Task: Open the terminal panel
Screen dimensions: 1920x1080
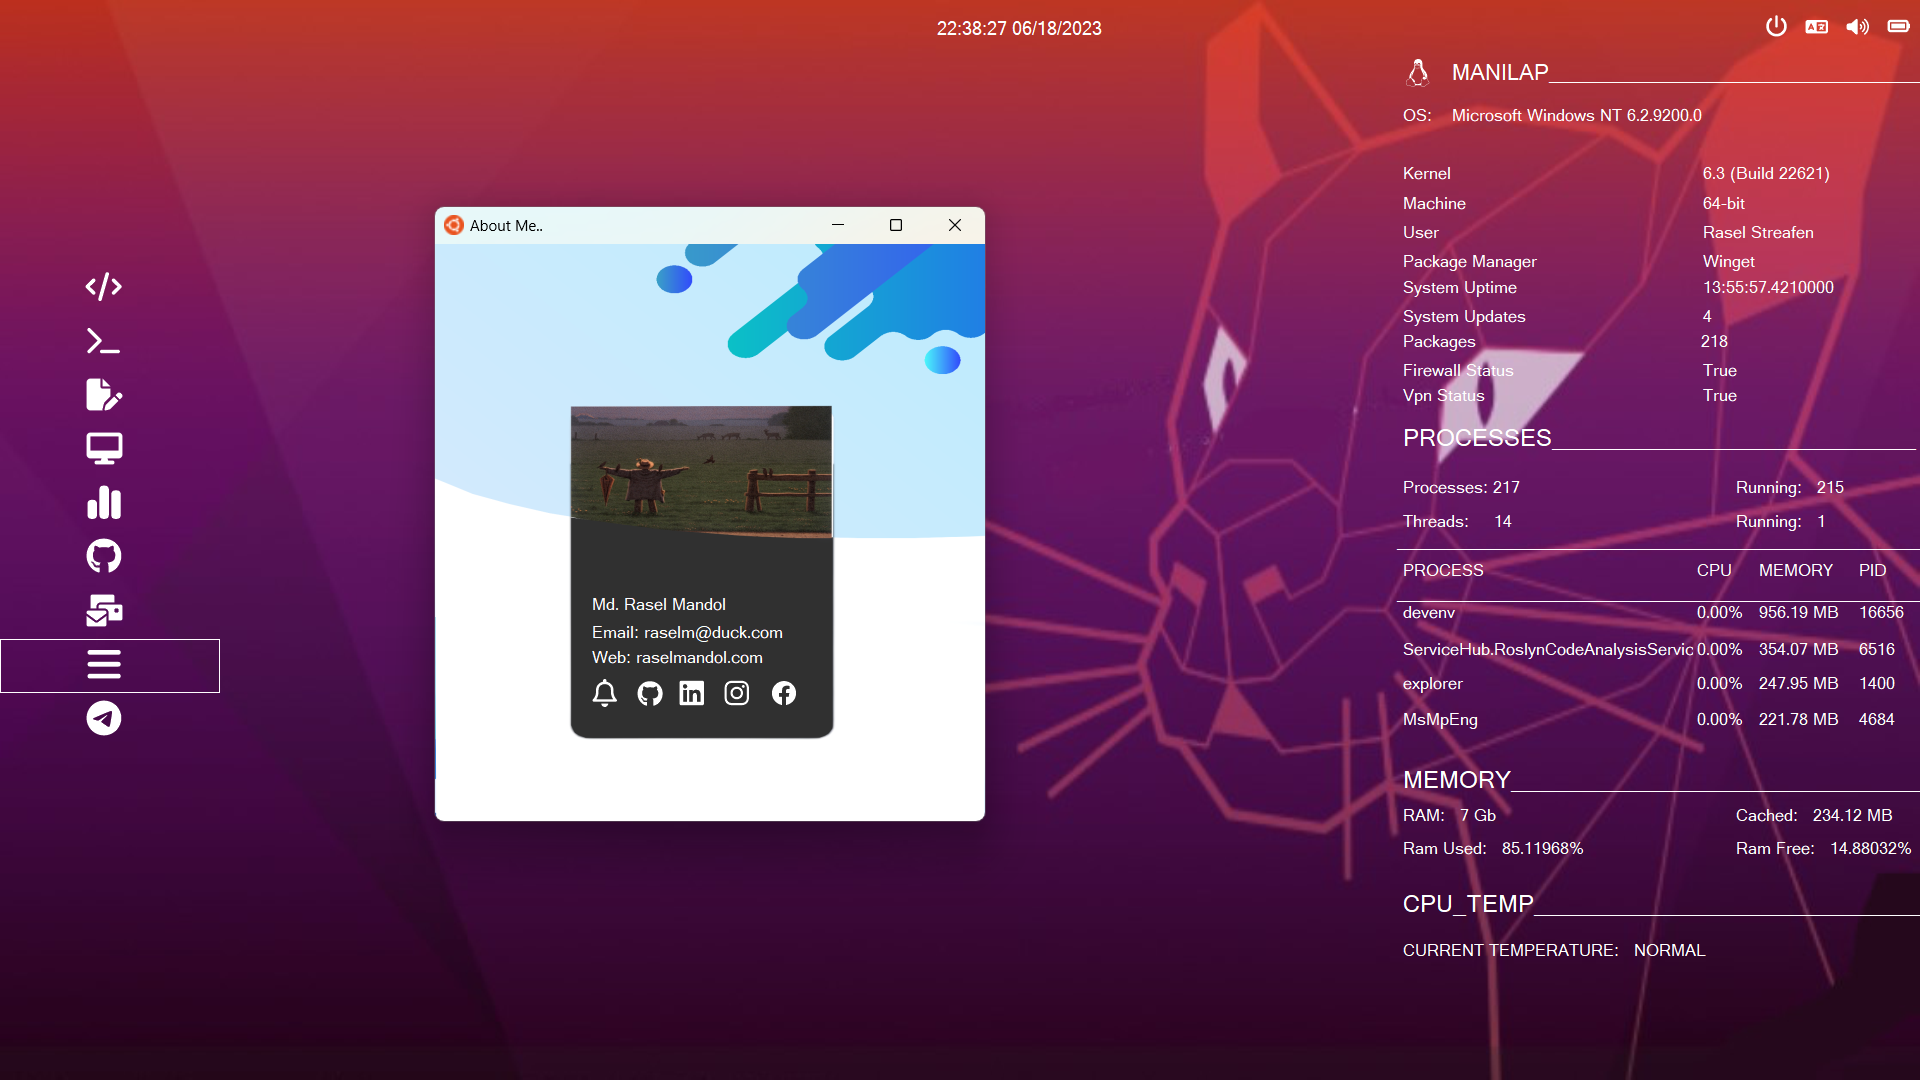Action: pyautogui.click(x=104, y=340)
